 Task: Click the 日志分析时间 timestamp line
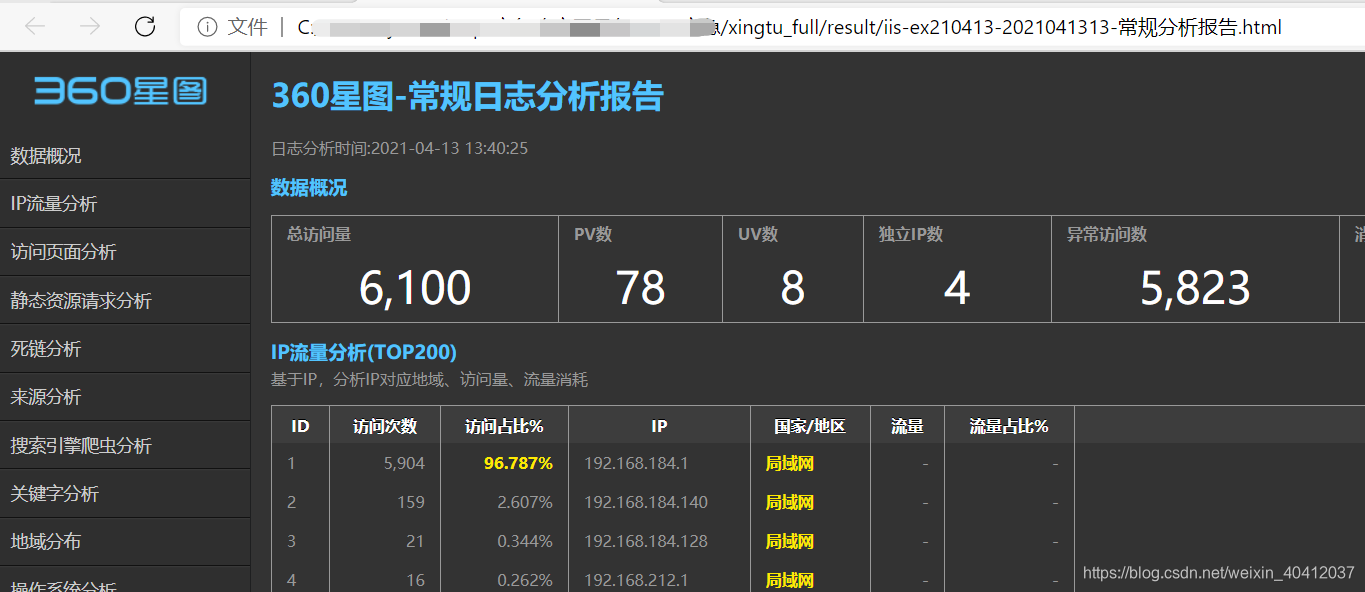[400, 148]
